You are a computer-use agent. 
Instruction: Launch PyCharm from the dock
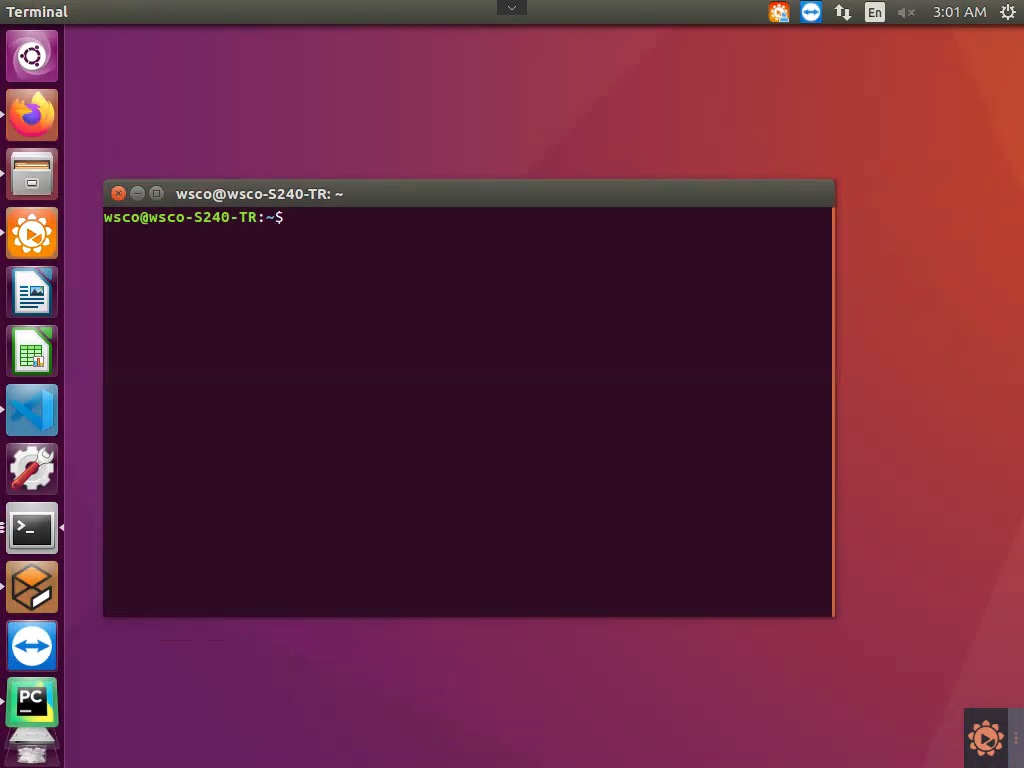[x=32, y=702]
